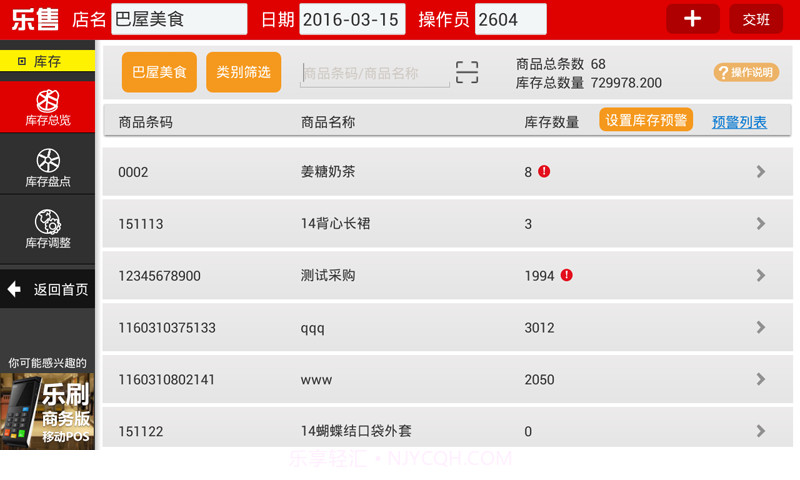
Task: Click the 你可能感兴趣的 label
Action: (x=47, y=363)
